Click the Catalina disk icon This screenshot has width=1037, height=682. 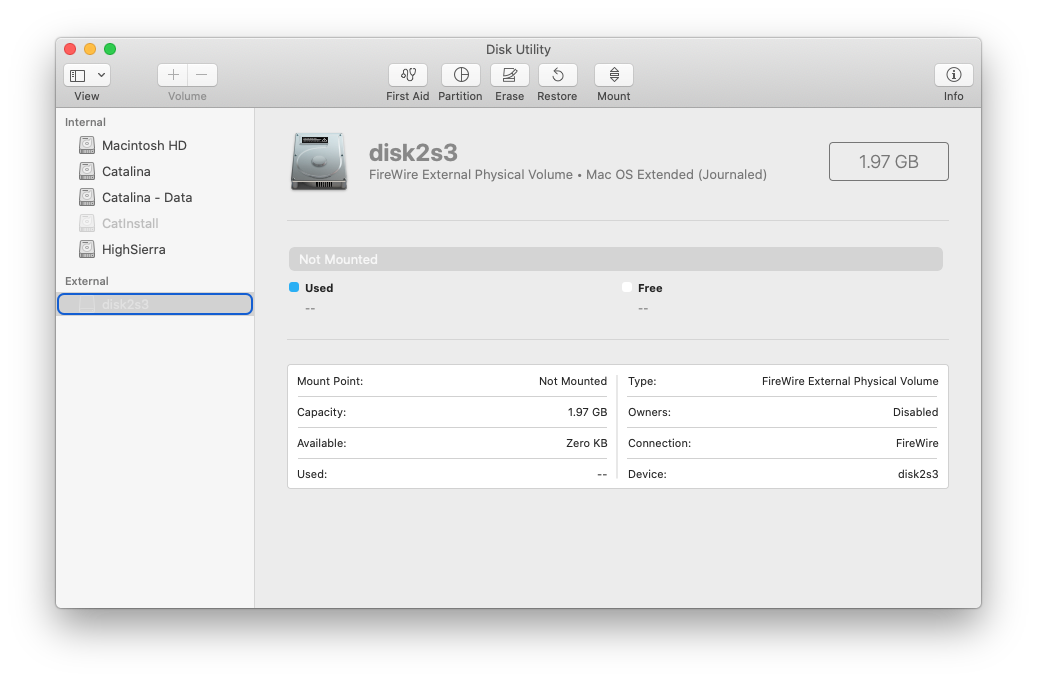click(x=87, y=171)
